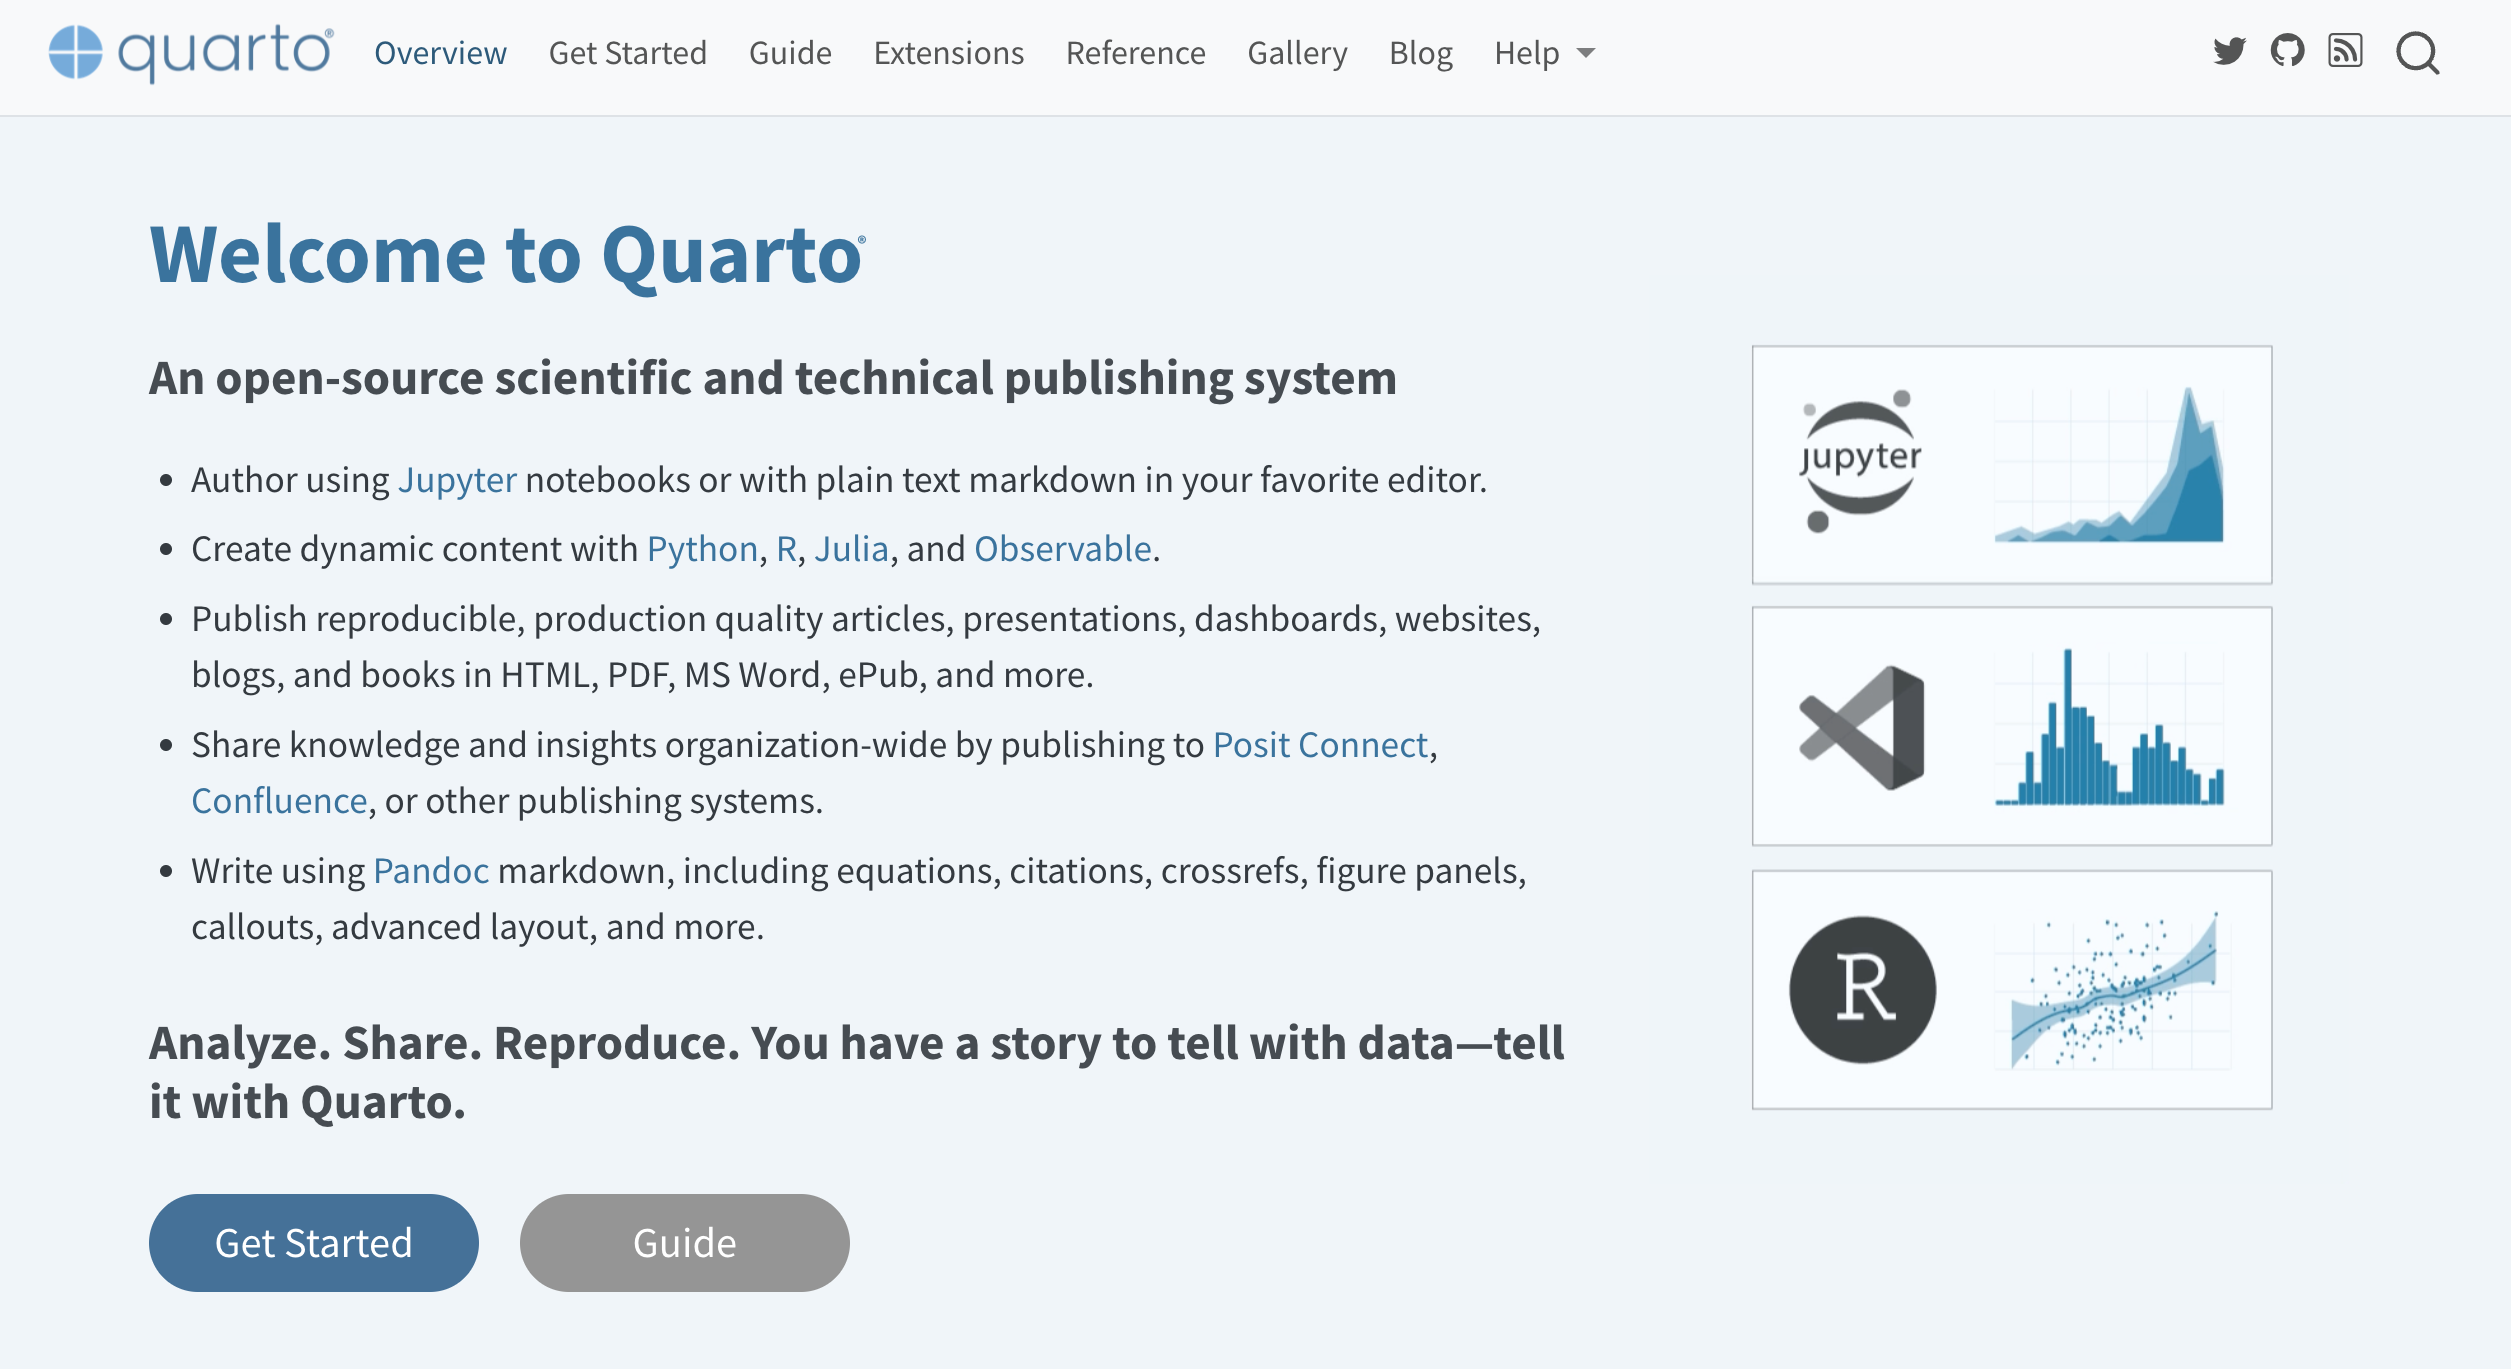Open the Reference nav item

pyautogui.click(x=1135, y=53)
